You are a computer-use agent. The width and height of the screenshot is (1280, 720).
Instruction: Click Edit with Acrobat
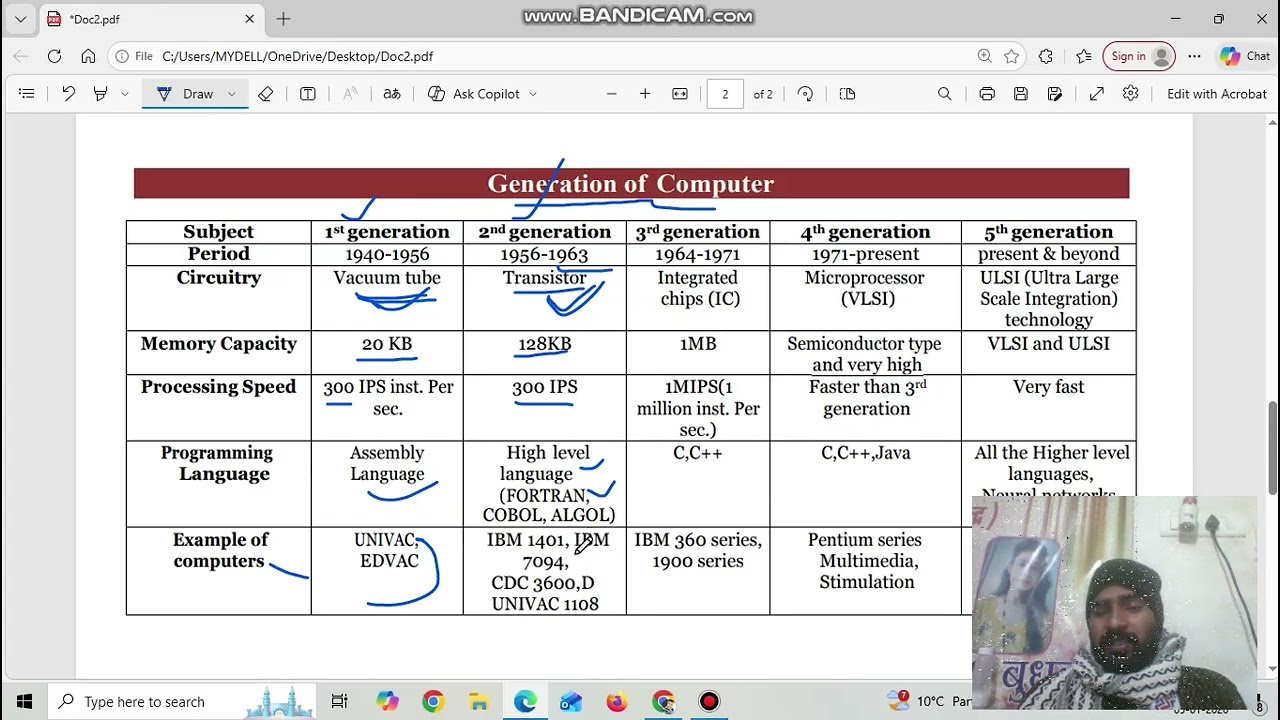(x=1217, y=93)
